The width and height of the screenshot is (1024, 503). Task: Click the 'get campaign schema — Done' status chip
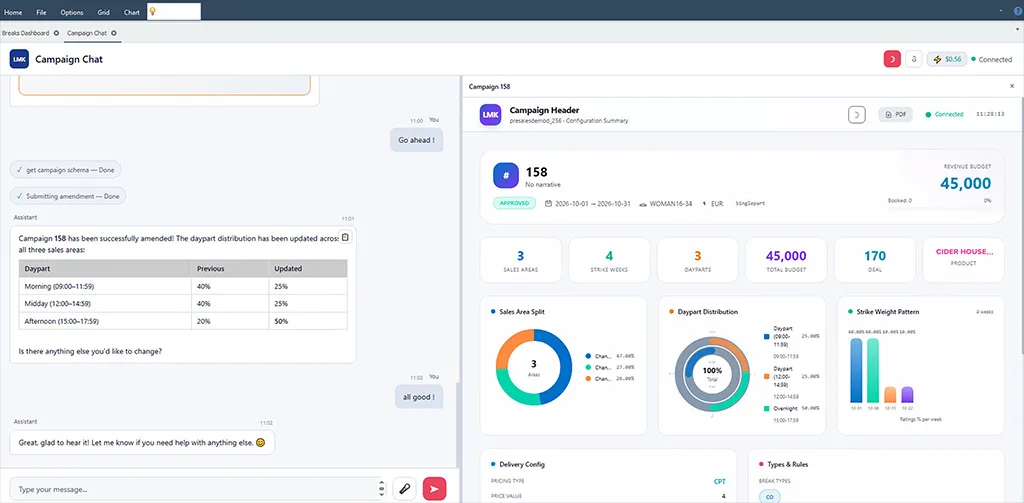pos(65,170)
